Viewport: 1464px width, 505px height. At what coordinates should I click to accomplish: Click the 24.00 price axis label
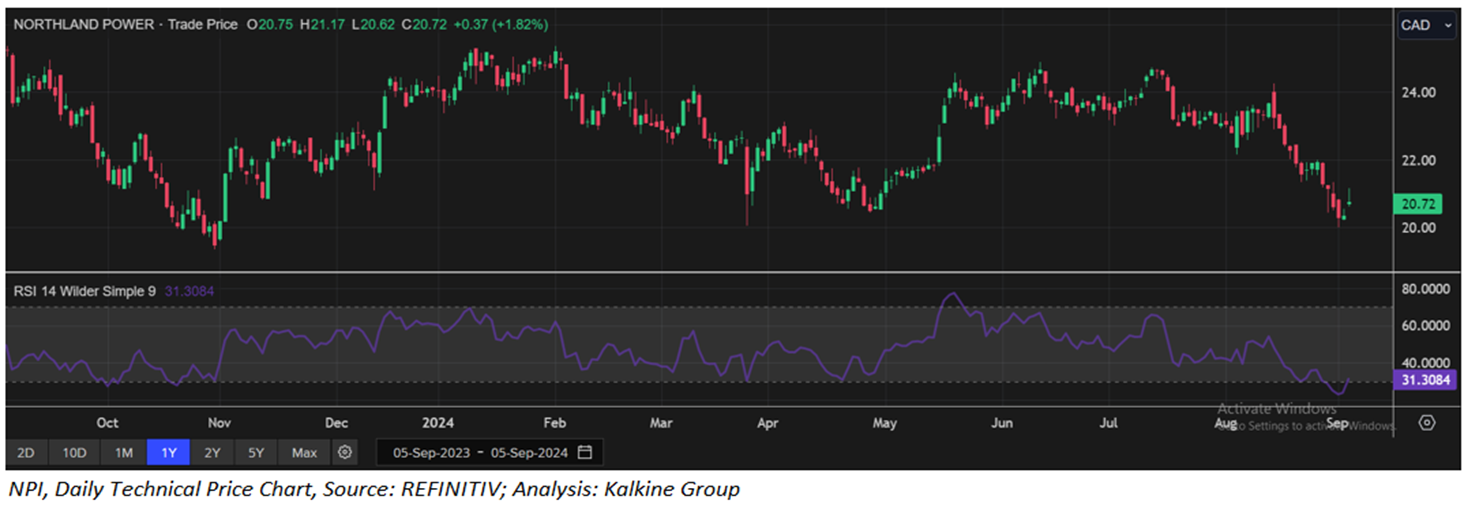[x=1420, y=92]
